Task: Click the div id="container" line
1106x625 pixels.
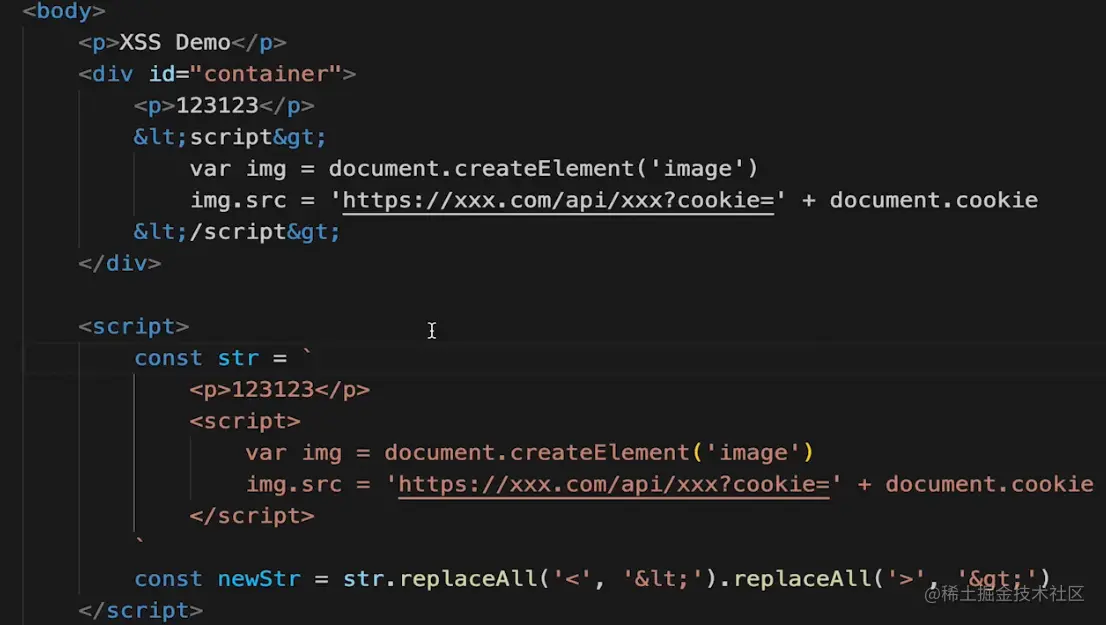Action: 217,74
